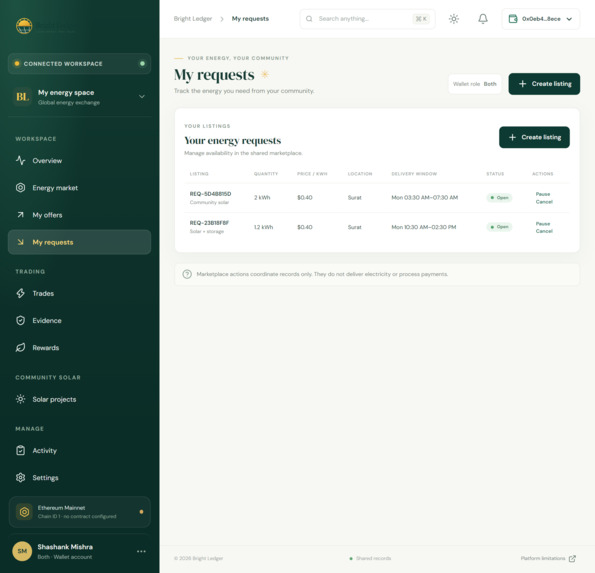
Task: Click the search magnifier icon
Action: pyautogui.click(x=309, y=19)
